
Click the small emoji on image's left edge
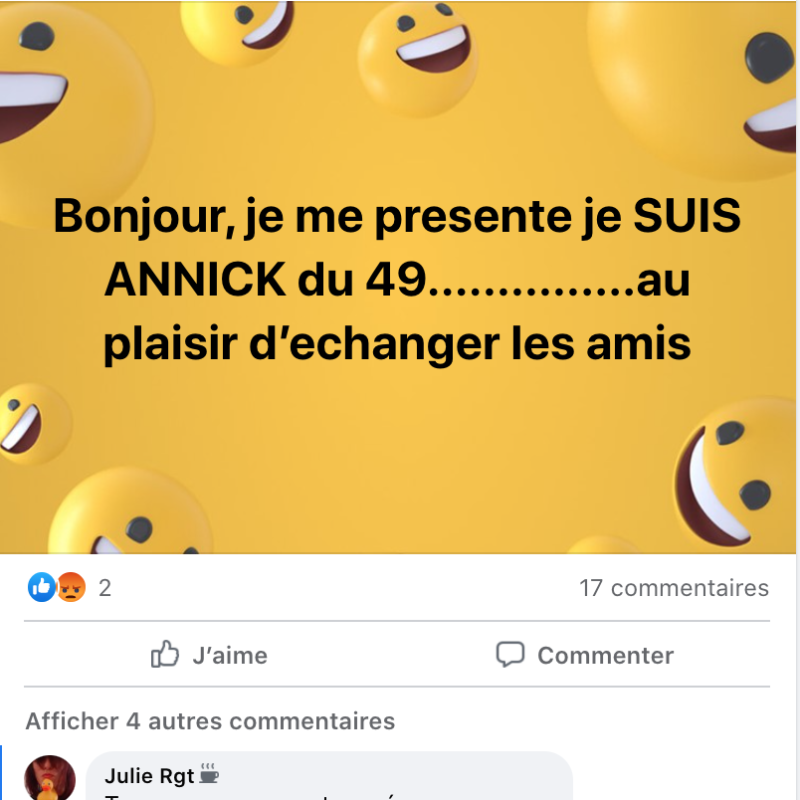click(31, 423)
